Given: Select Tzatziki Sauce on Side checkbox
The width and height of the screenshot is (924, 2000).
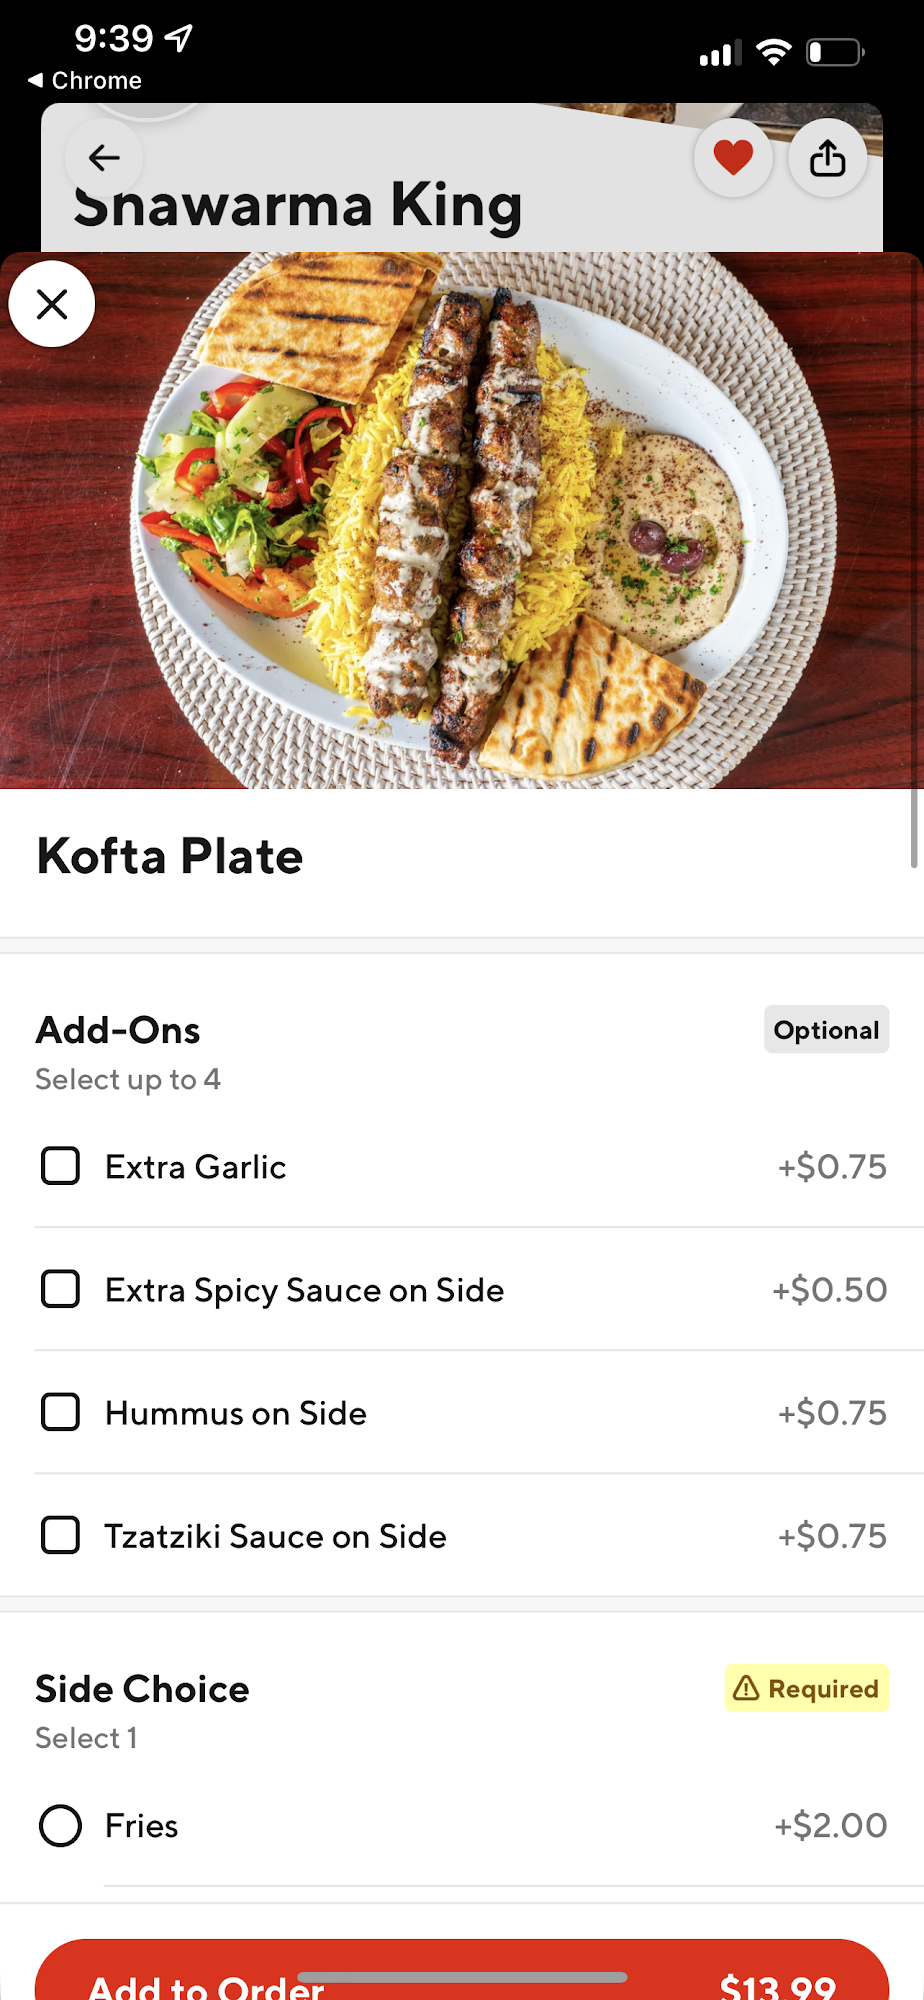Looking at the screenshot, I should coord(60,1535).
